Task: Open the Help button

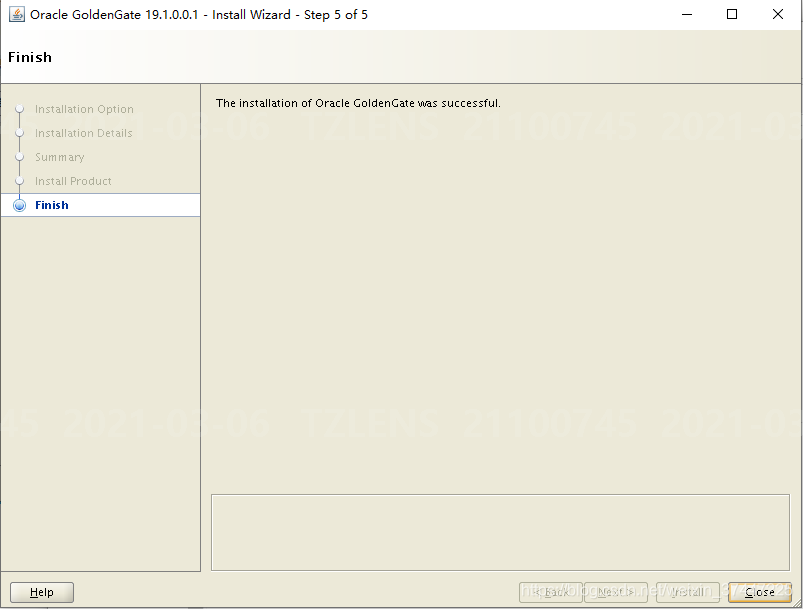Action: [41, 592]
